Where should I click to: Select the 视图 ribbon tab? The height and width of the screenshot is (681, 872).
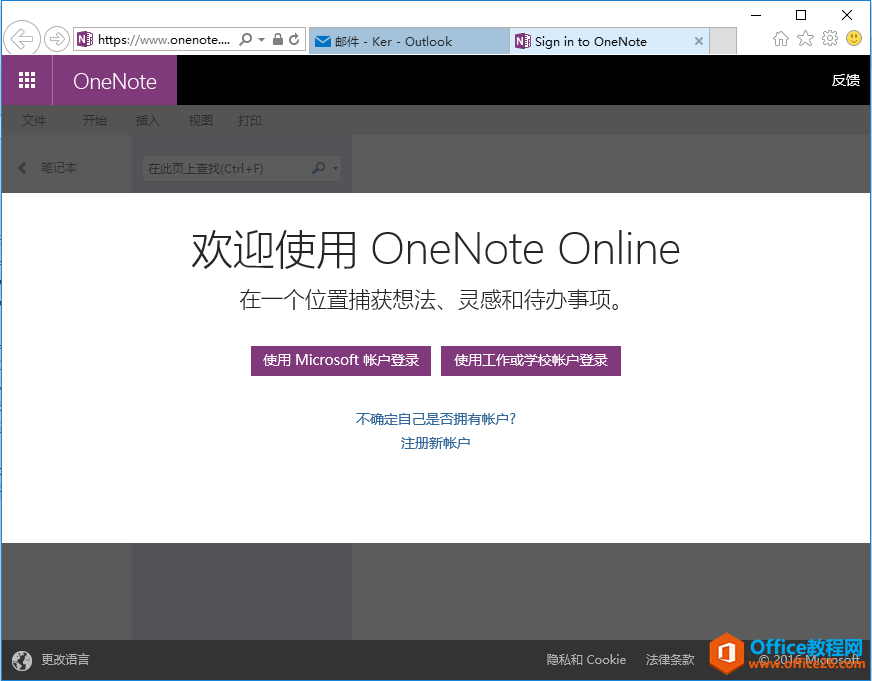[x=200, y=120]
